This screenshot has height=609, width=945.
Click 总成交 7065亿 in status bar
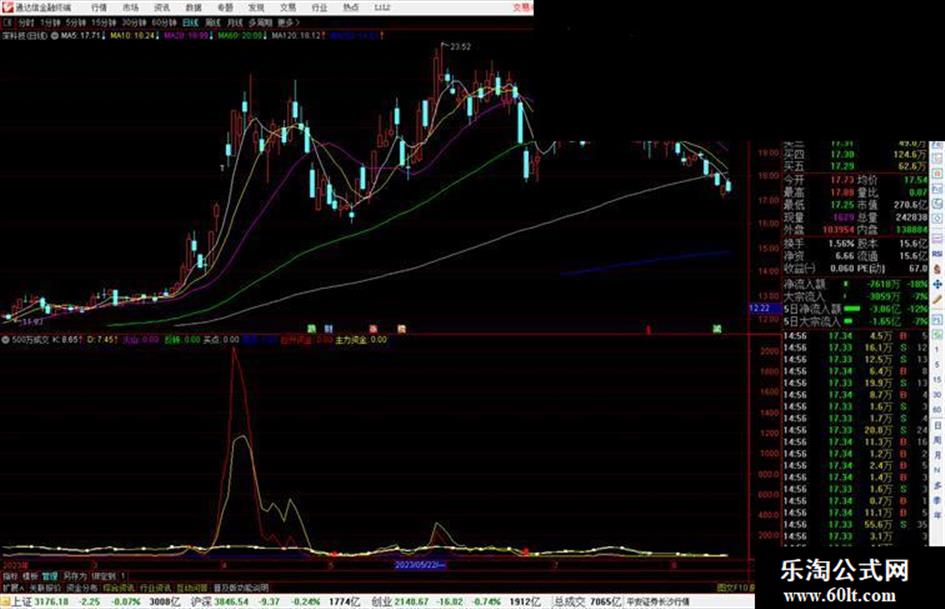pyautogui.click(x=587, y=601)
